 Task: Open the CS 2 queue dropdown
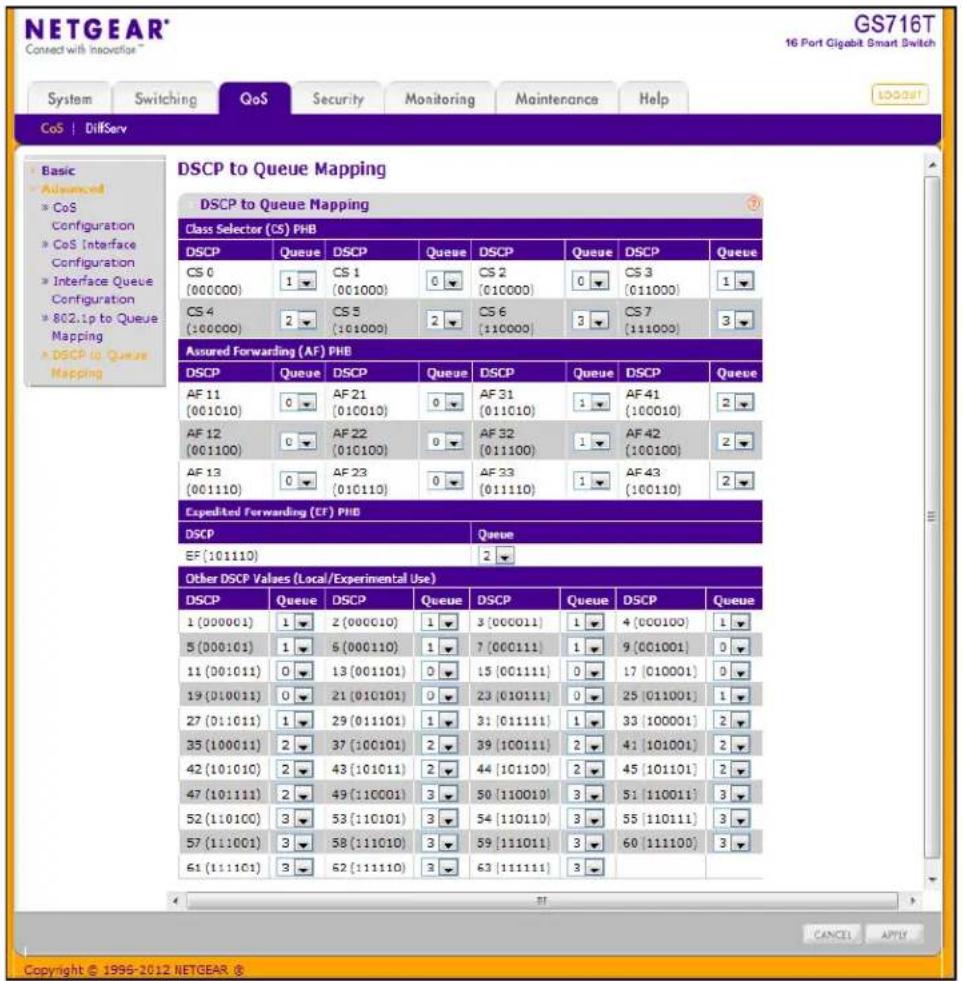[x=590, y=281]
